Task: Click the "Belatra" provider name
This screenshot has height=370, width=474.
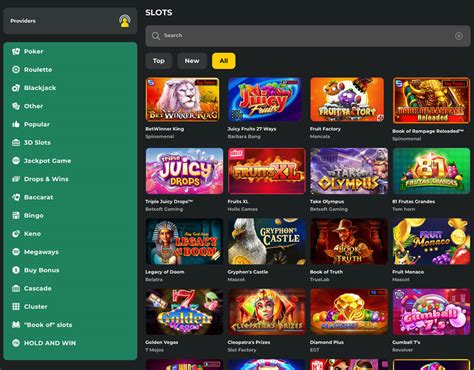Action: (154, 280)
